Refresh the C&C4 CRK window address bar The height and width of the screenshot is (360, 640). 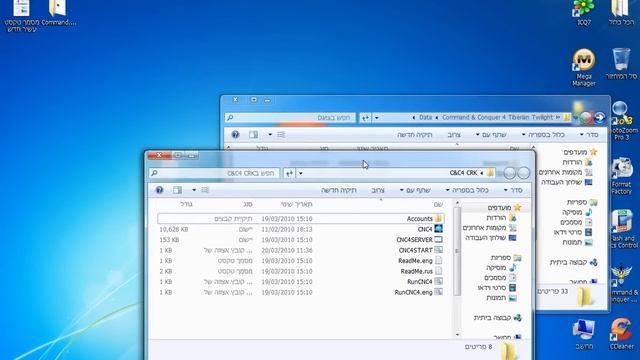coord(289,173)
